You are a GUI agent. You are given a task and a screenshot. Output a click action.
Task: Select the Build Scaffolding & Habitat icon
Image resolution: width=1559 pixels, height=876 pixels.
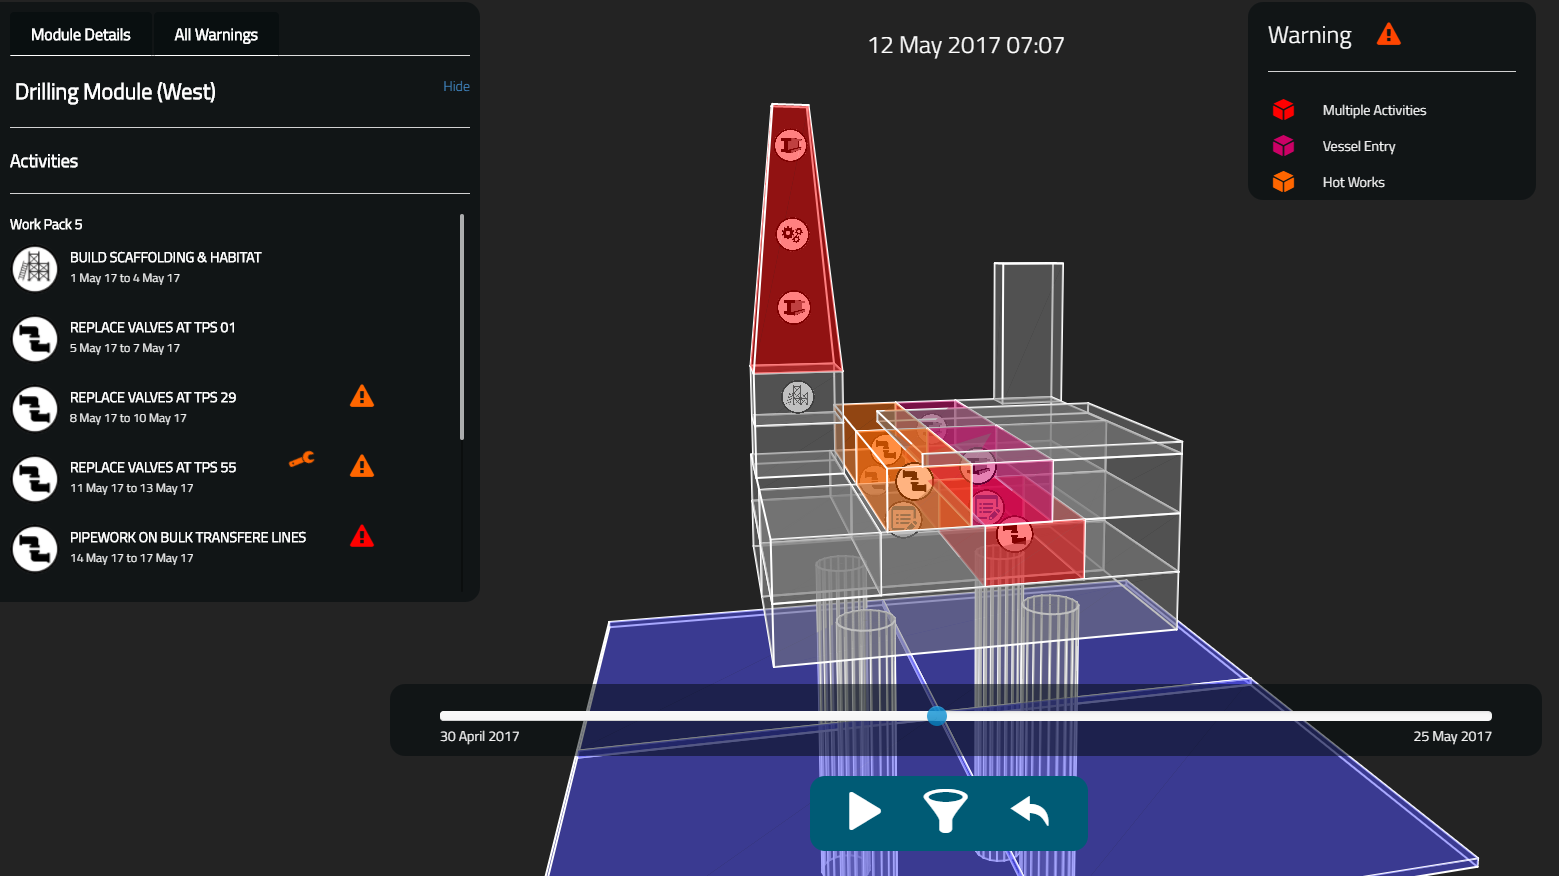[35, 268]
